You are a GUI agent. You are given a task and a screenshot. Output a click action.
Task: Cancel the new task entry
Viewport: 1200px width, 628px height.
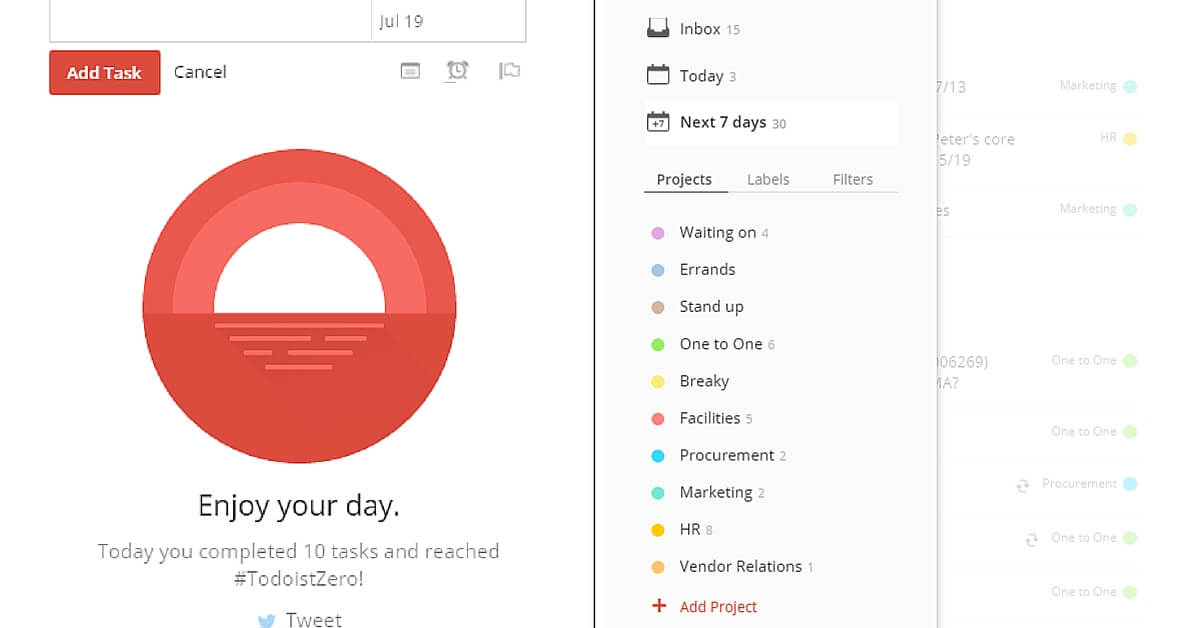pyautogui.click(x=200, y=72)
